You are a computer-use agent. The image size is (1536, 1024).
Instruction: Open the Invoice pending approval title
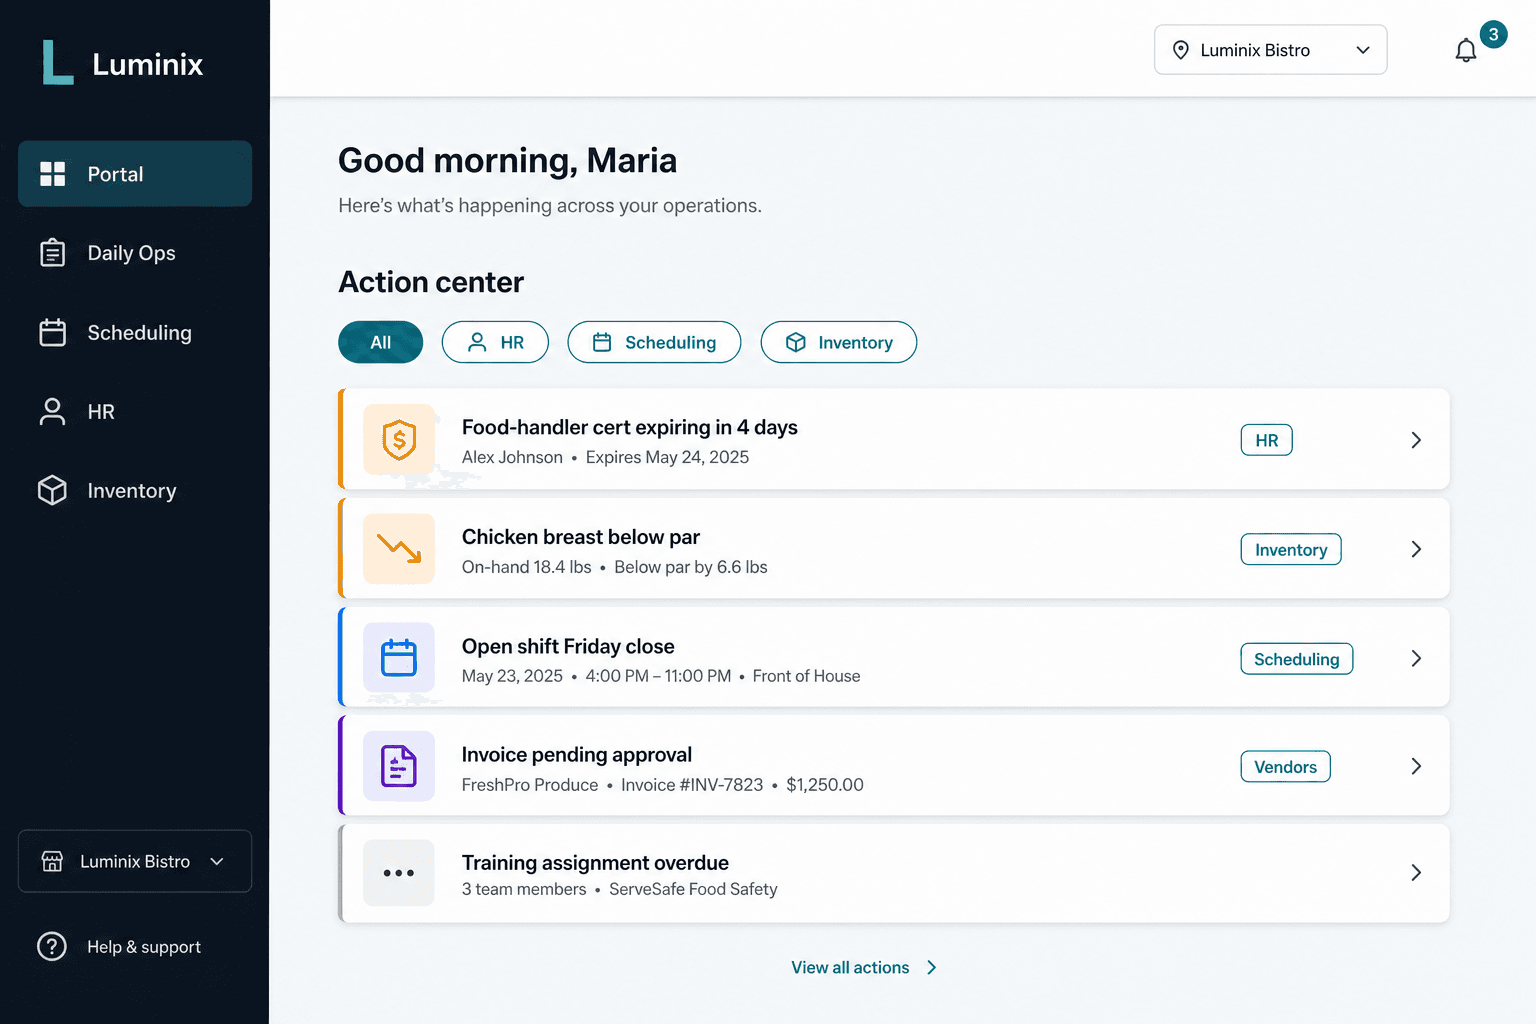[x=577, y=754]
